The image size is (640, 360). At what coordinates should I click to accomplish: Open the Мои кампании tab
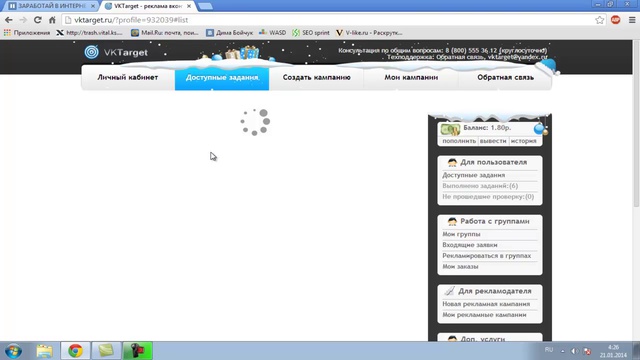coord(411,77)
